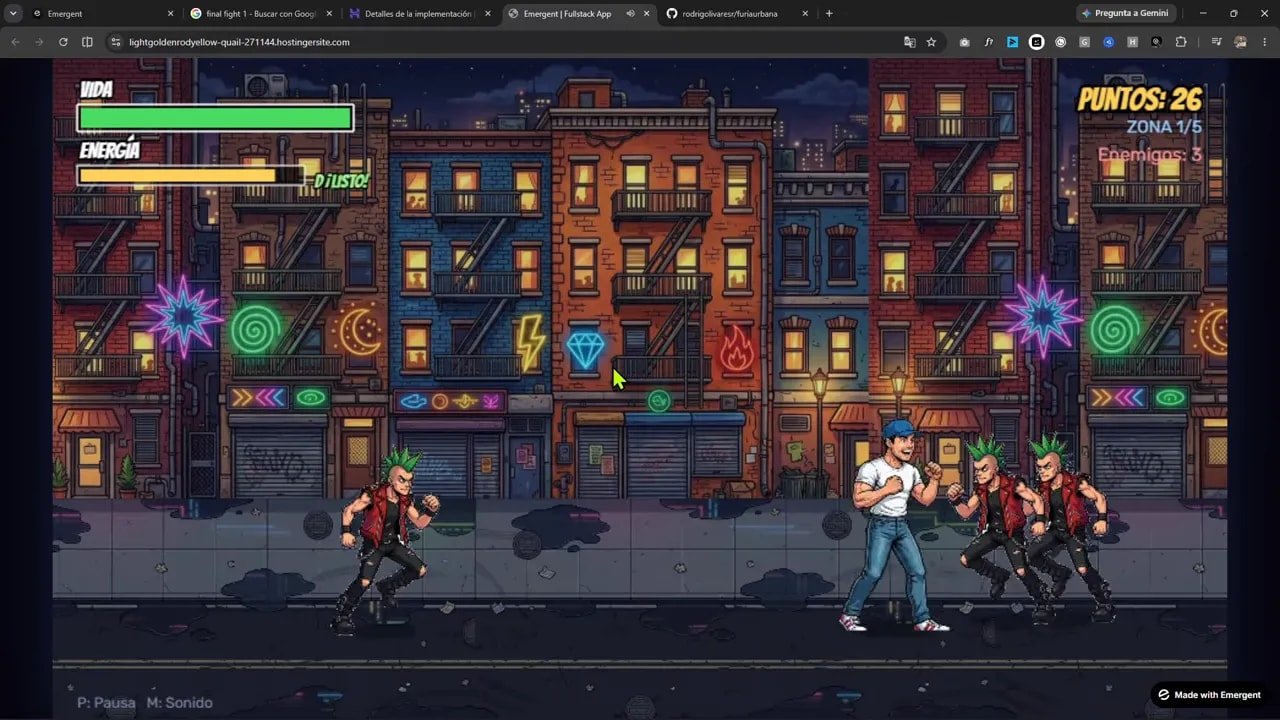Click the yellow neon lightning bolt sign
Image resolution: width=1280 pixels, height=720 pixels.
click(x=529, y=341)
